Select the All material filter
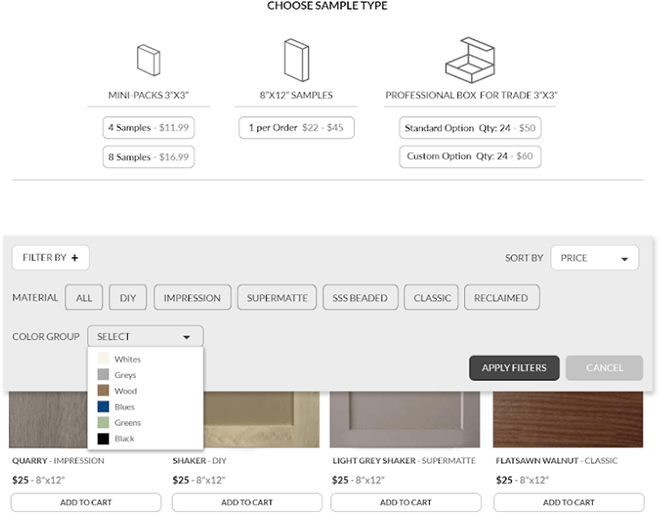The width and height of the screenshot is (659, 513). tap(84, 298)
